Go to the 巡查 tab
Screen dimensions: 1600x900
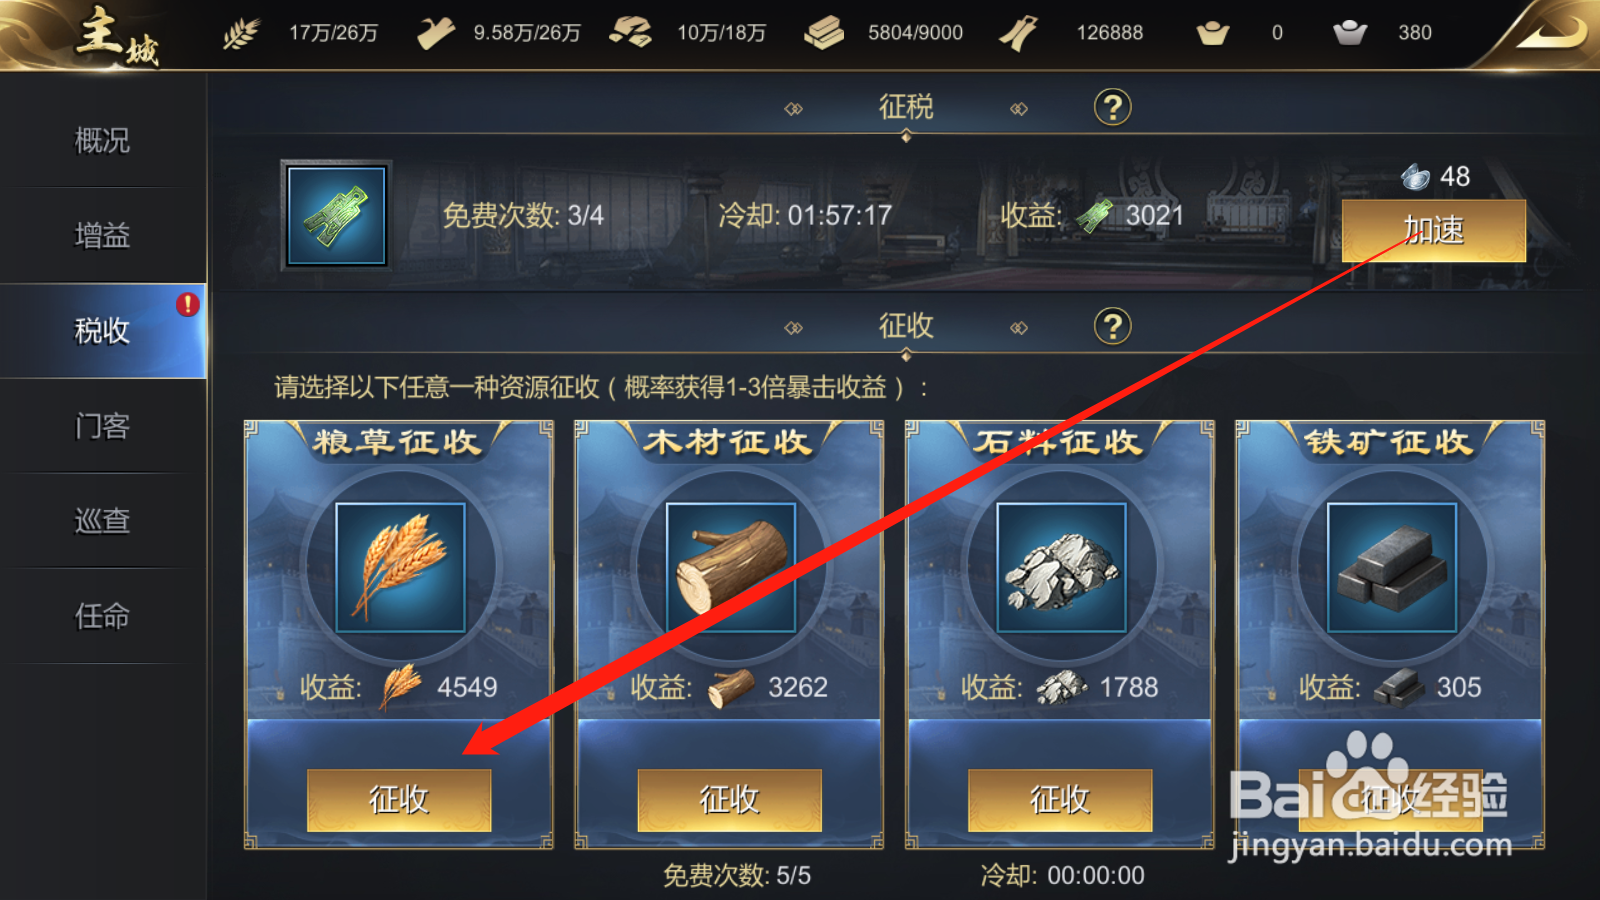tap(103, 521)
